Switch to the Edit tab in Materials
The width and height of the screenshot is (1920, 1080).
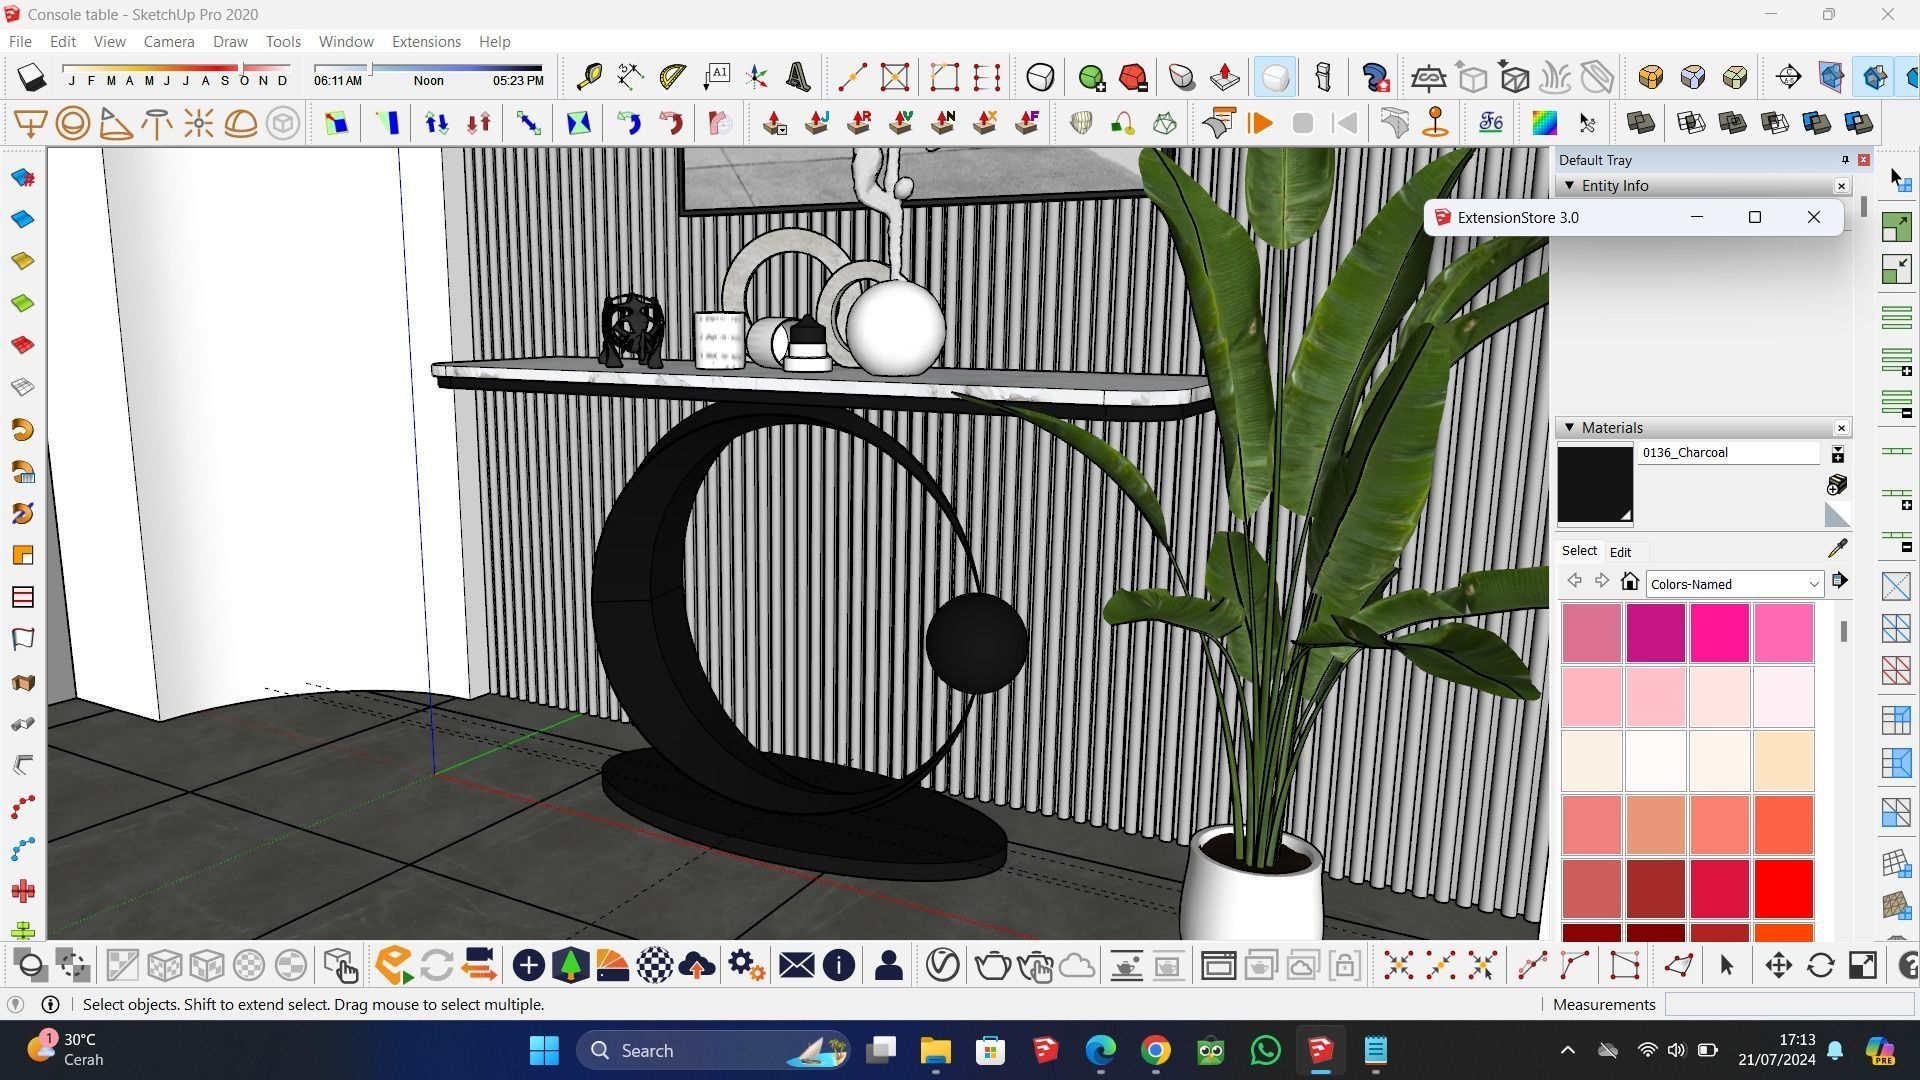(1620, 552)
